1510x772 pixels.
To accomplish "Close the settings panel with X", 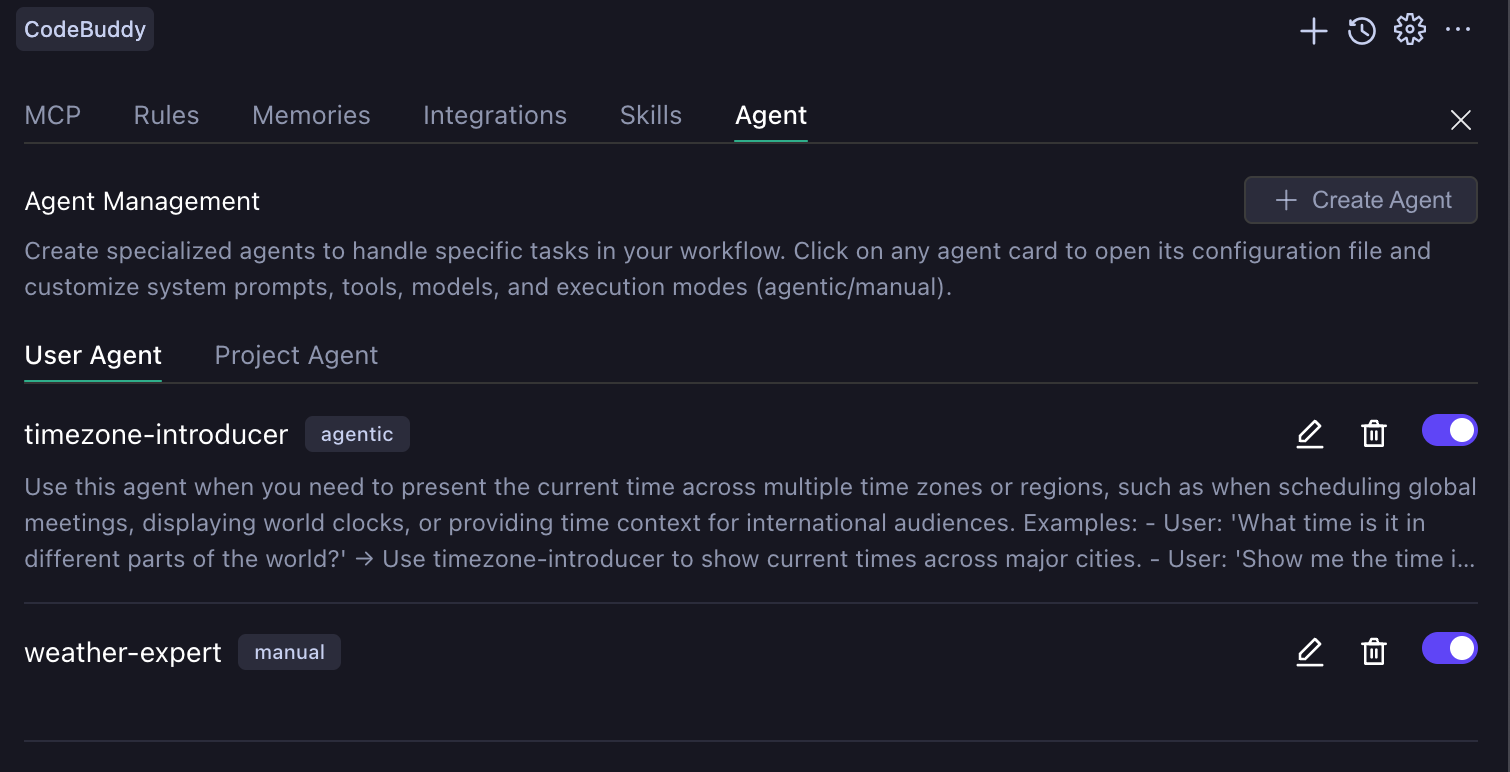I will tap(1460, 121).
